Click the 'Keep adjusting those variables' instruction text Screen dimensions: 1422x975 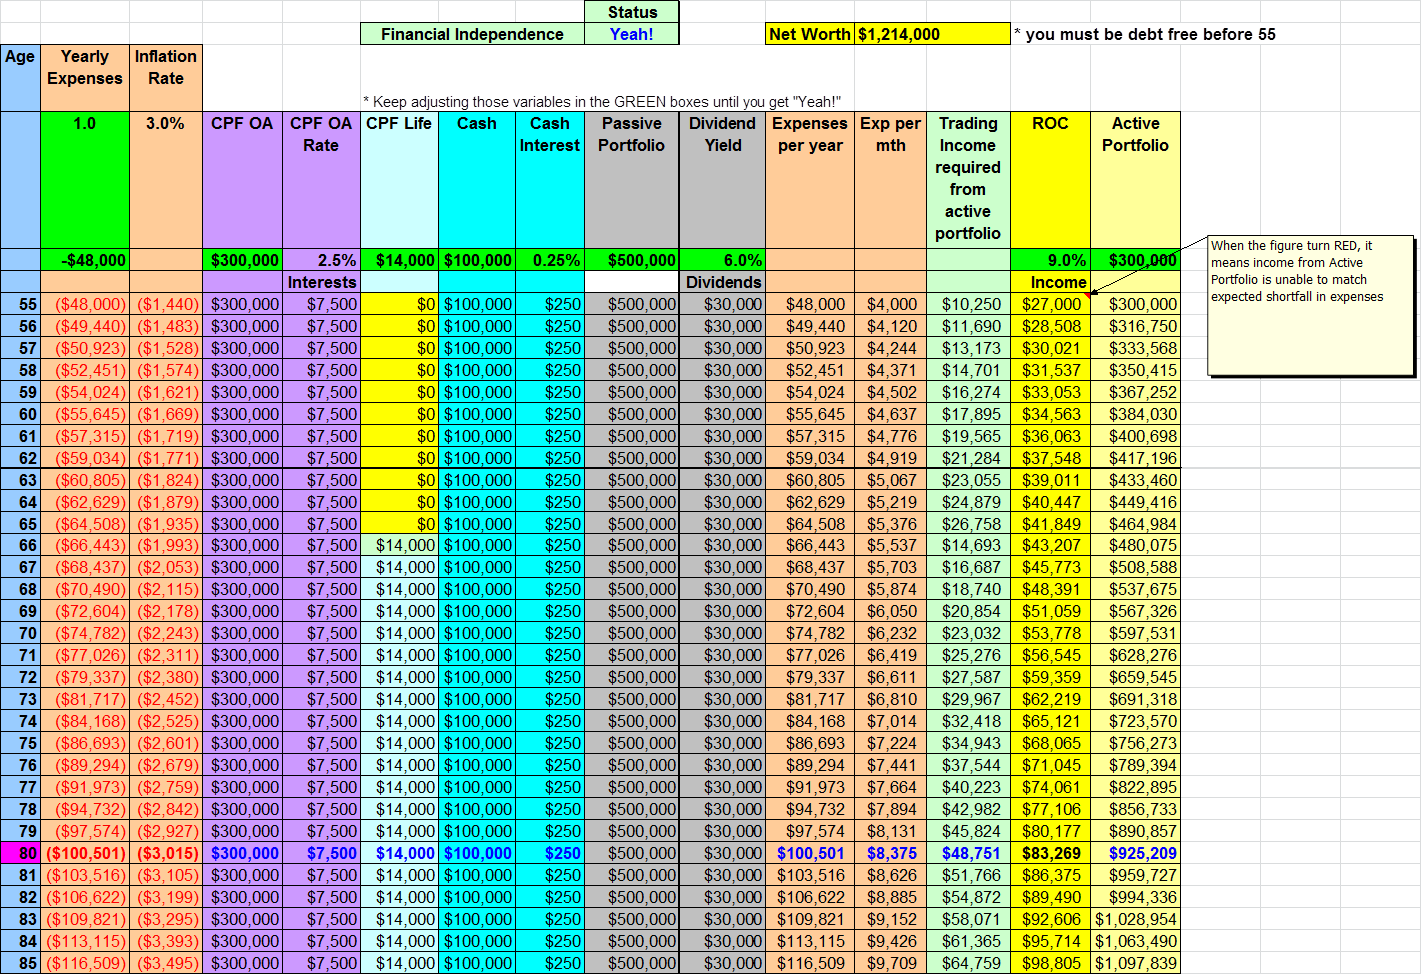pyautogui.click(x=602, y=101)
